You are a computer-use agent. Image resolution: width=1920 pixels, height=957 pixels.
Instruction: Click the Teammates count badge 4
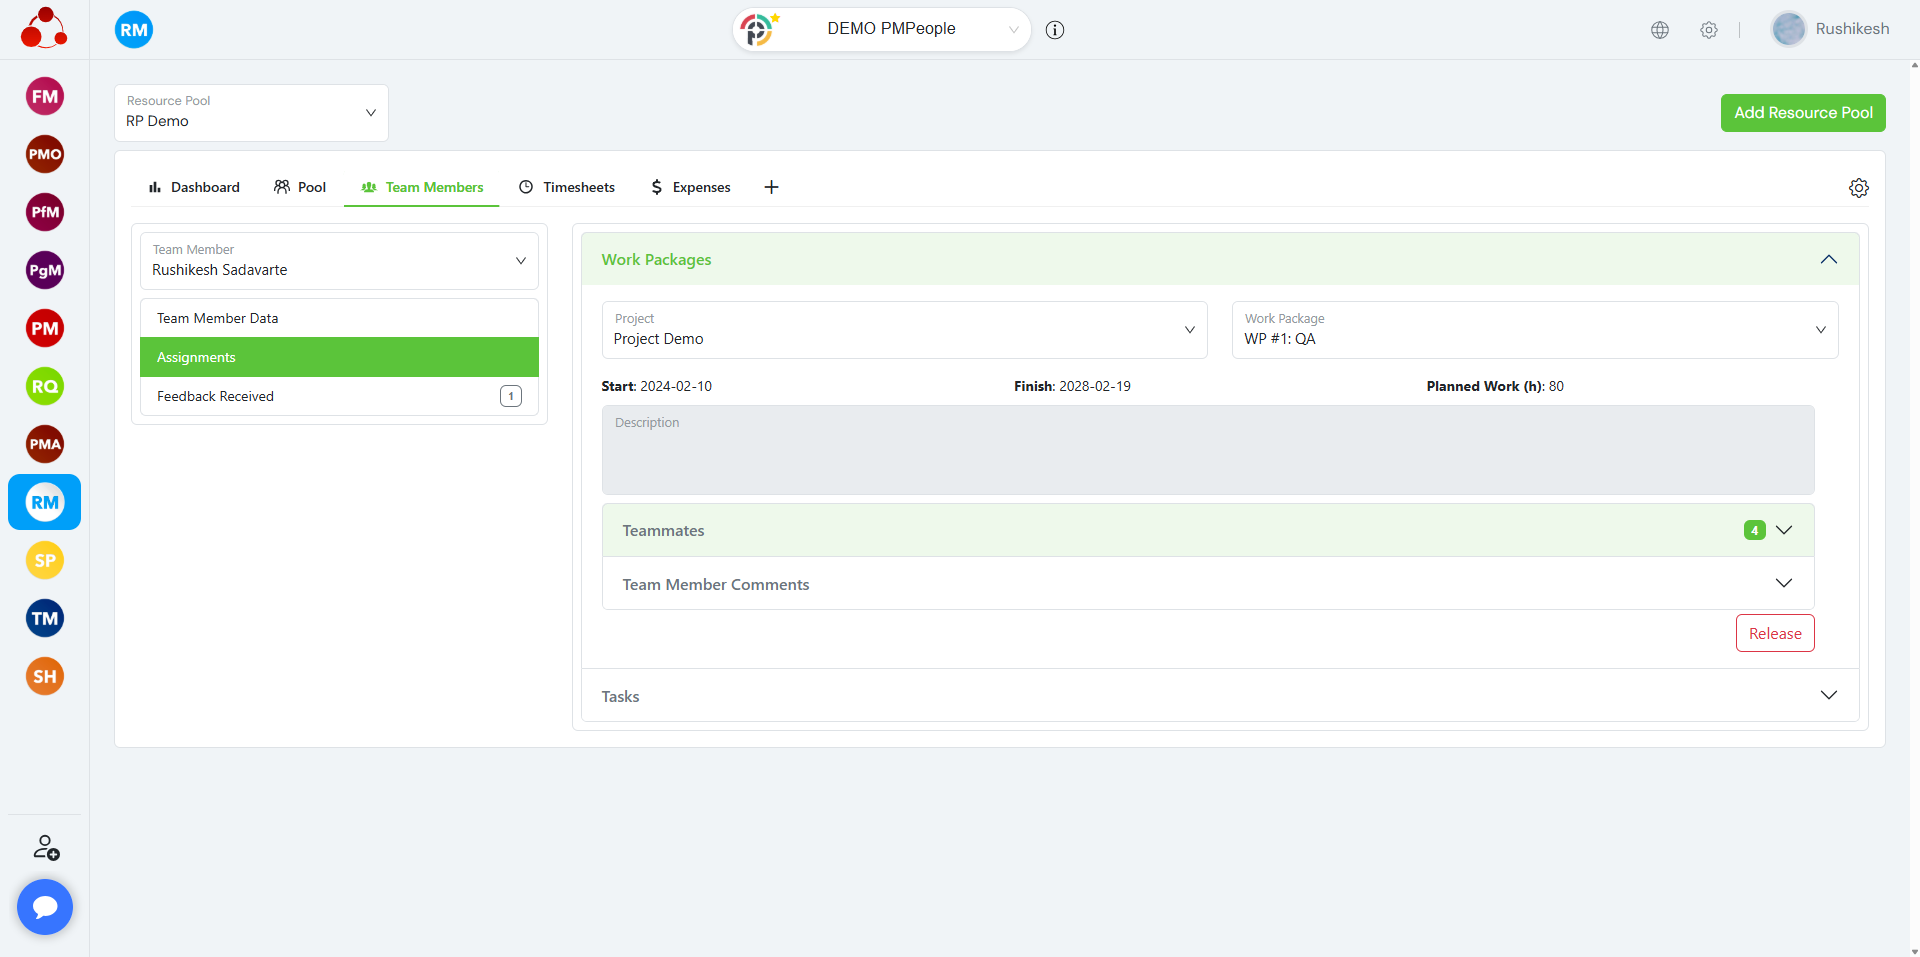point(1754,530)
